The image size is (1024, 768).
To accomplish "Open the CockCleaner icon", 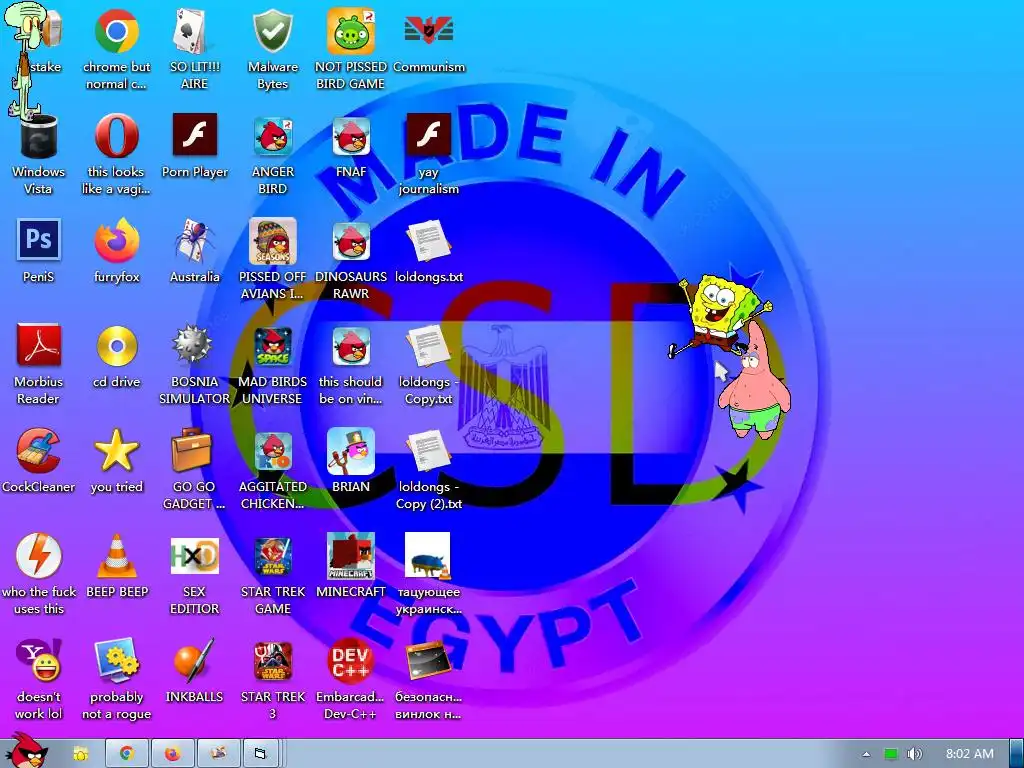I will click(x=39, y=451).
